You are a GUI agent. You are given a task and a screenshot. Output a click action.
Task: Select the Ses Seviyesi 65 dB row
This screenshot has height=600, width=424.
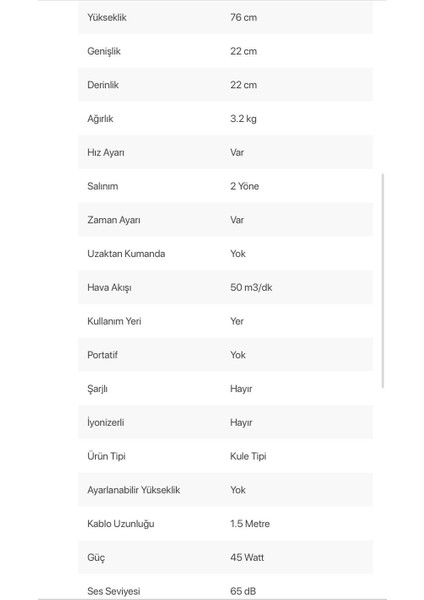tap(225, 587)
